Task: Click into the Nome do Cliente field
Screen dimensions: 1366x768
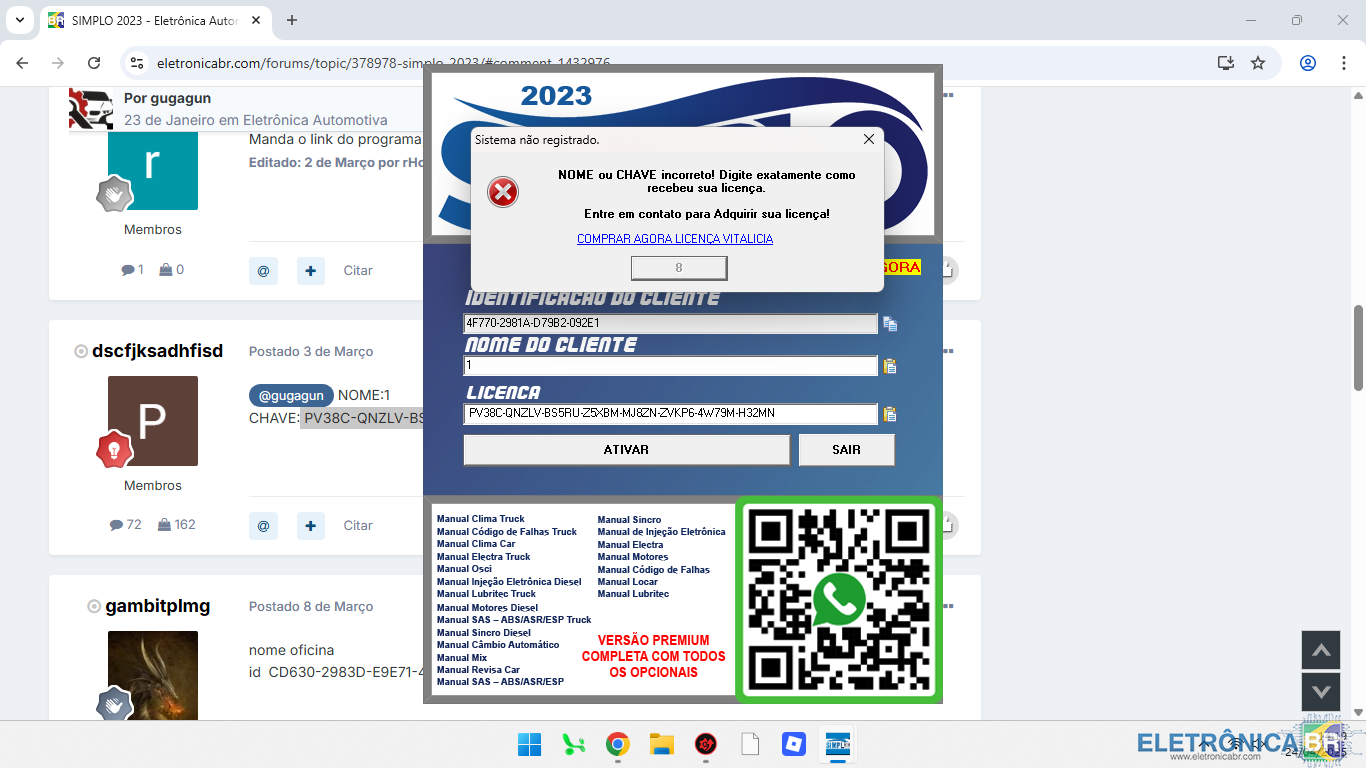Action: click(670, 366)
